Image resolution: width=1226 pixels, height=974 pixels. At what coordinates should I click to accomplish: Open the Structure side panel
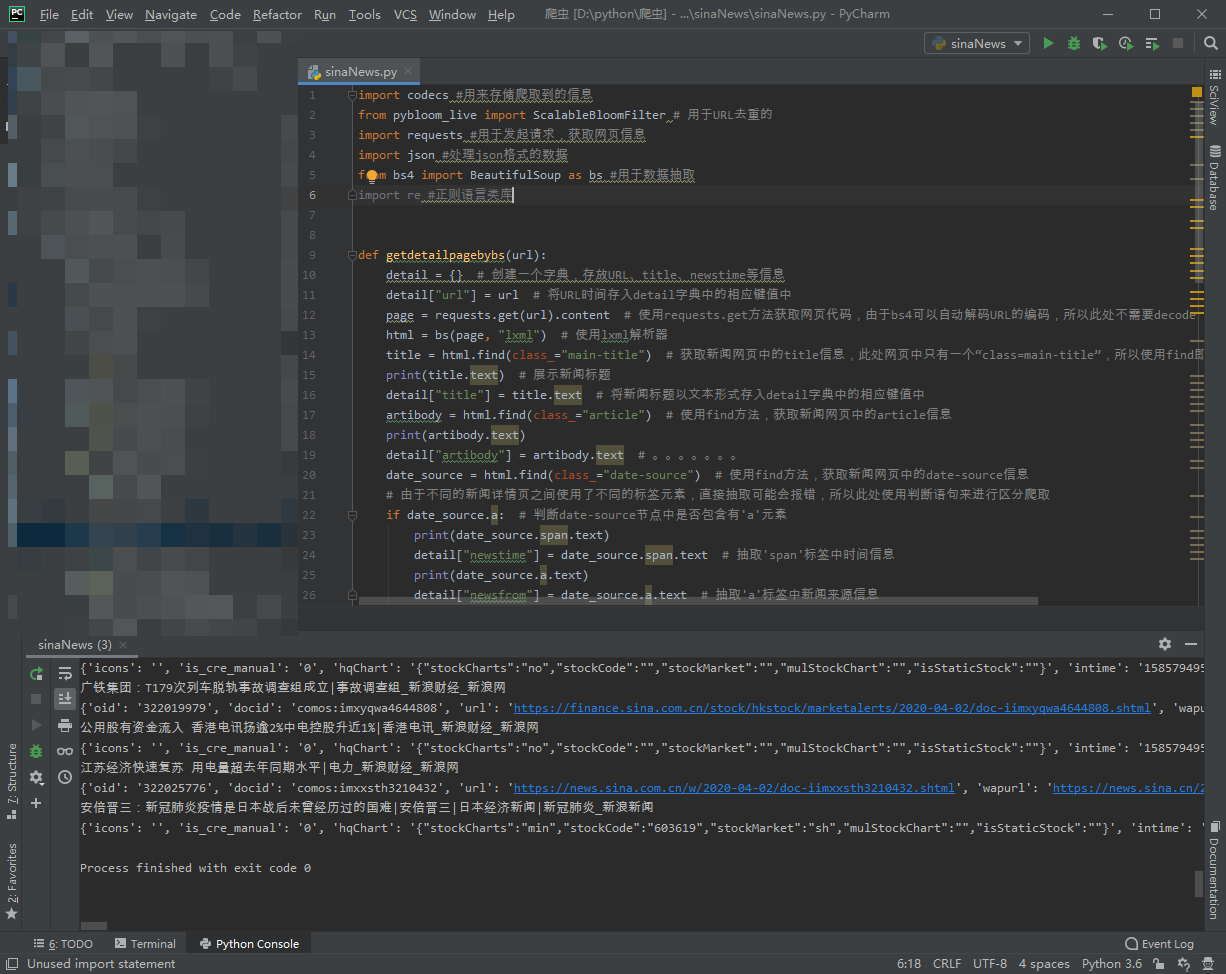[x=12, y=780]
